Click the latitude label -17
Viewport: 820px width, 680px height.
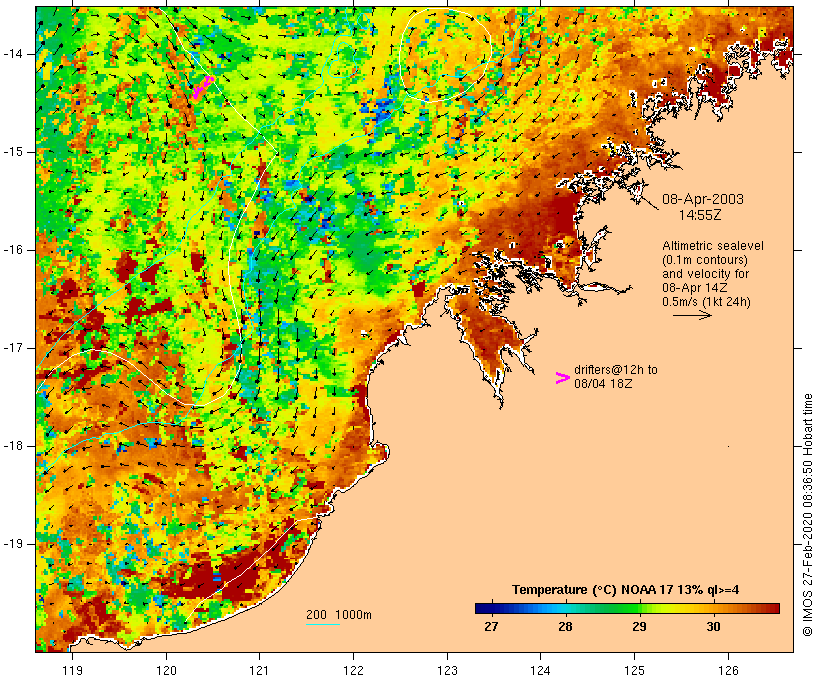click(13, 348)
